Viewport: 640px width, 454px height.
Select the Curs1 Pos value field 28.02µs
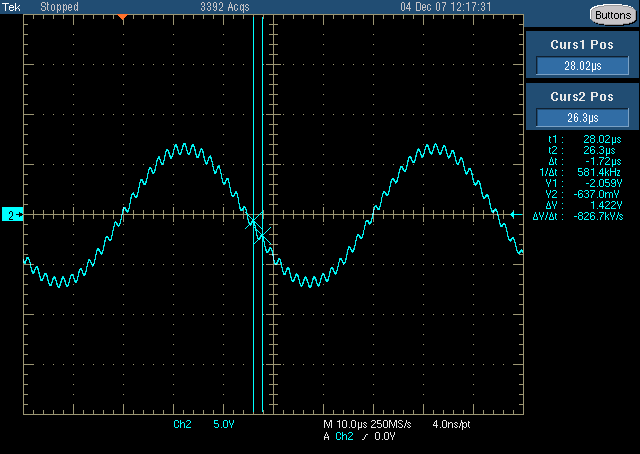click(x=582, y=66)
